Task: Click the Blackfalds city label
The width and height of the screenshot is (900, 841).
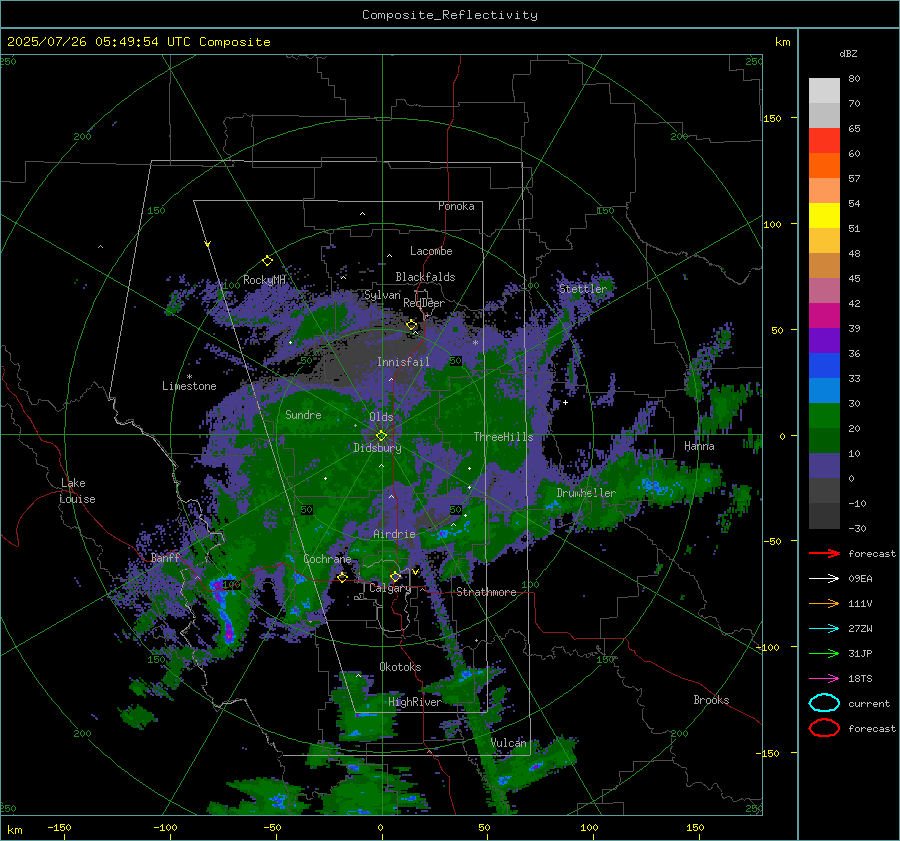Action: (425, 277)
